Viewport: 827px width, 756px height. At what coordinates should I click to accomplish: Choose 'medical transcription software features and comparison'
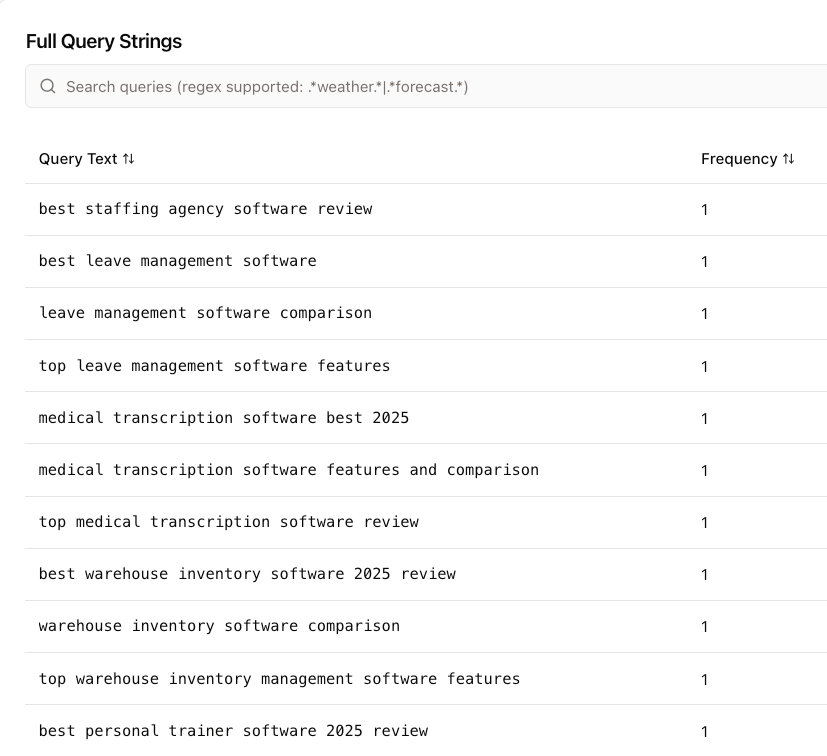pos(288,470)
